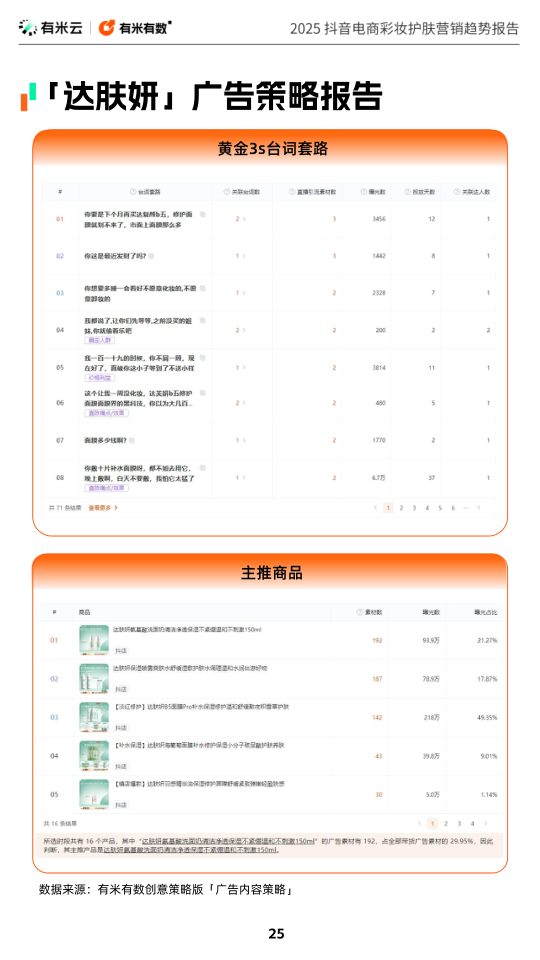Screen dimensions: 540x960
Task: Click the 价格利益 tag in row 05
Action: click(99, 378)
